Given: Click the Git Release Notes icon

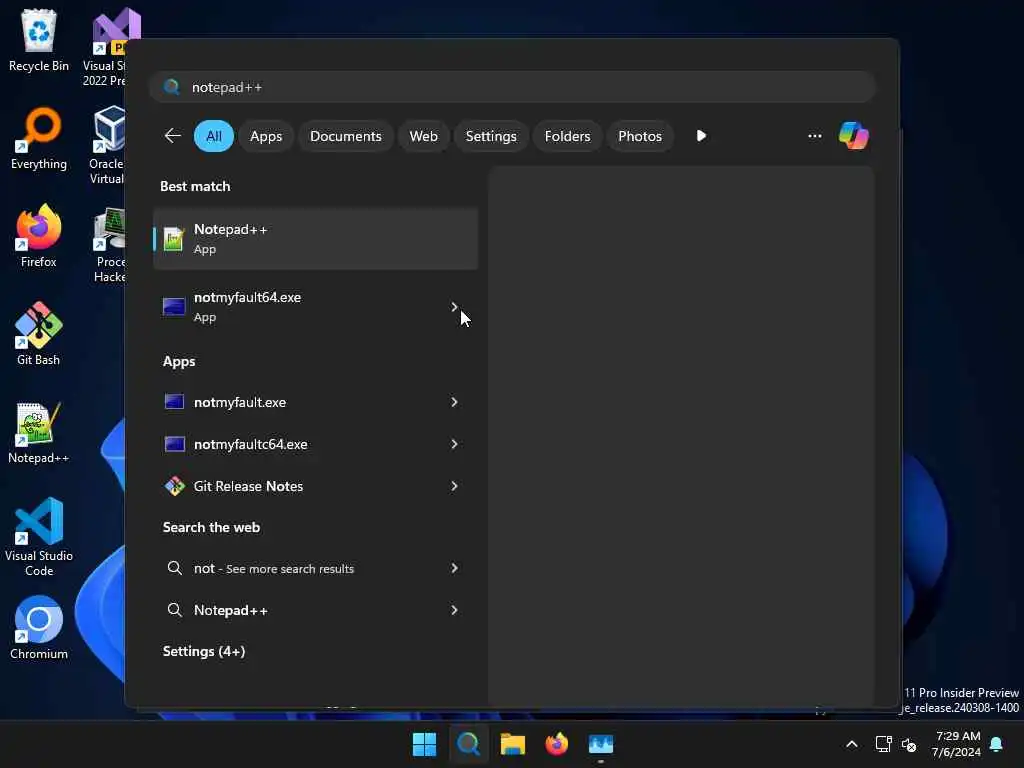Looking at the screenshot, I should point(174,486).
